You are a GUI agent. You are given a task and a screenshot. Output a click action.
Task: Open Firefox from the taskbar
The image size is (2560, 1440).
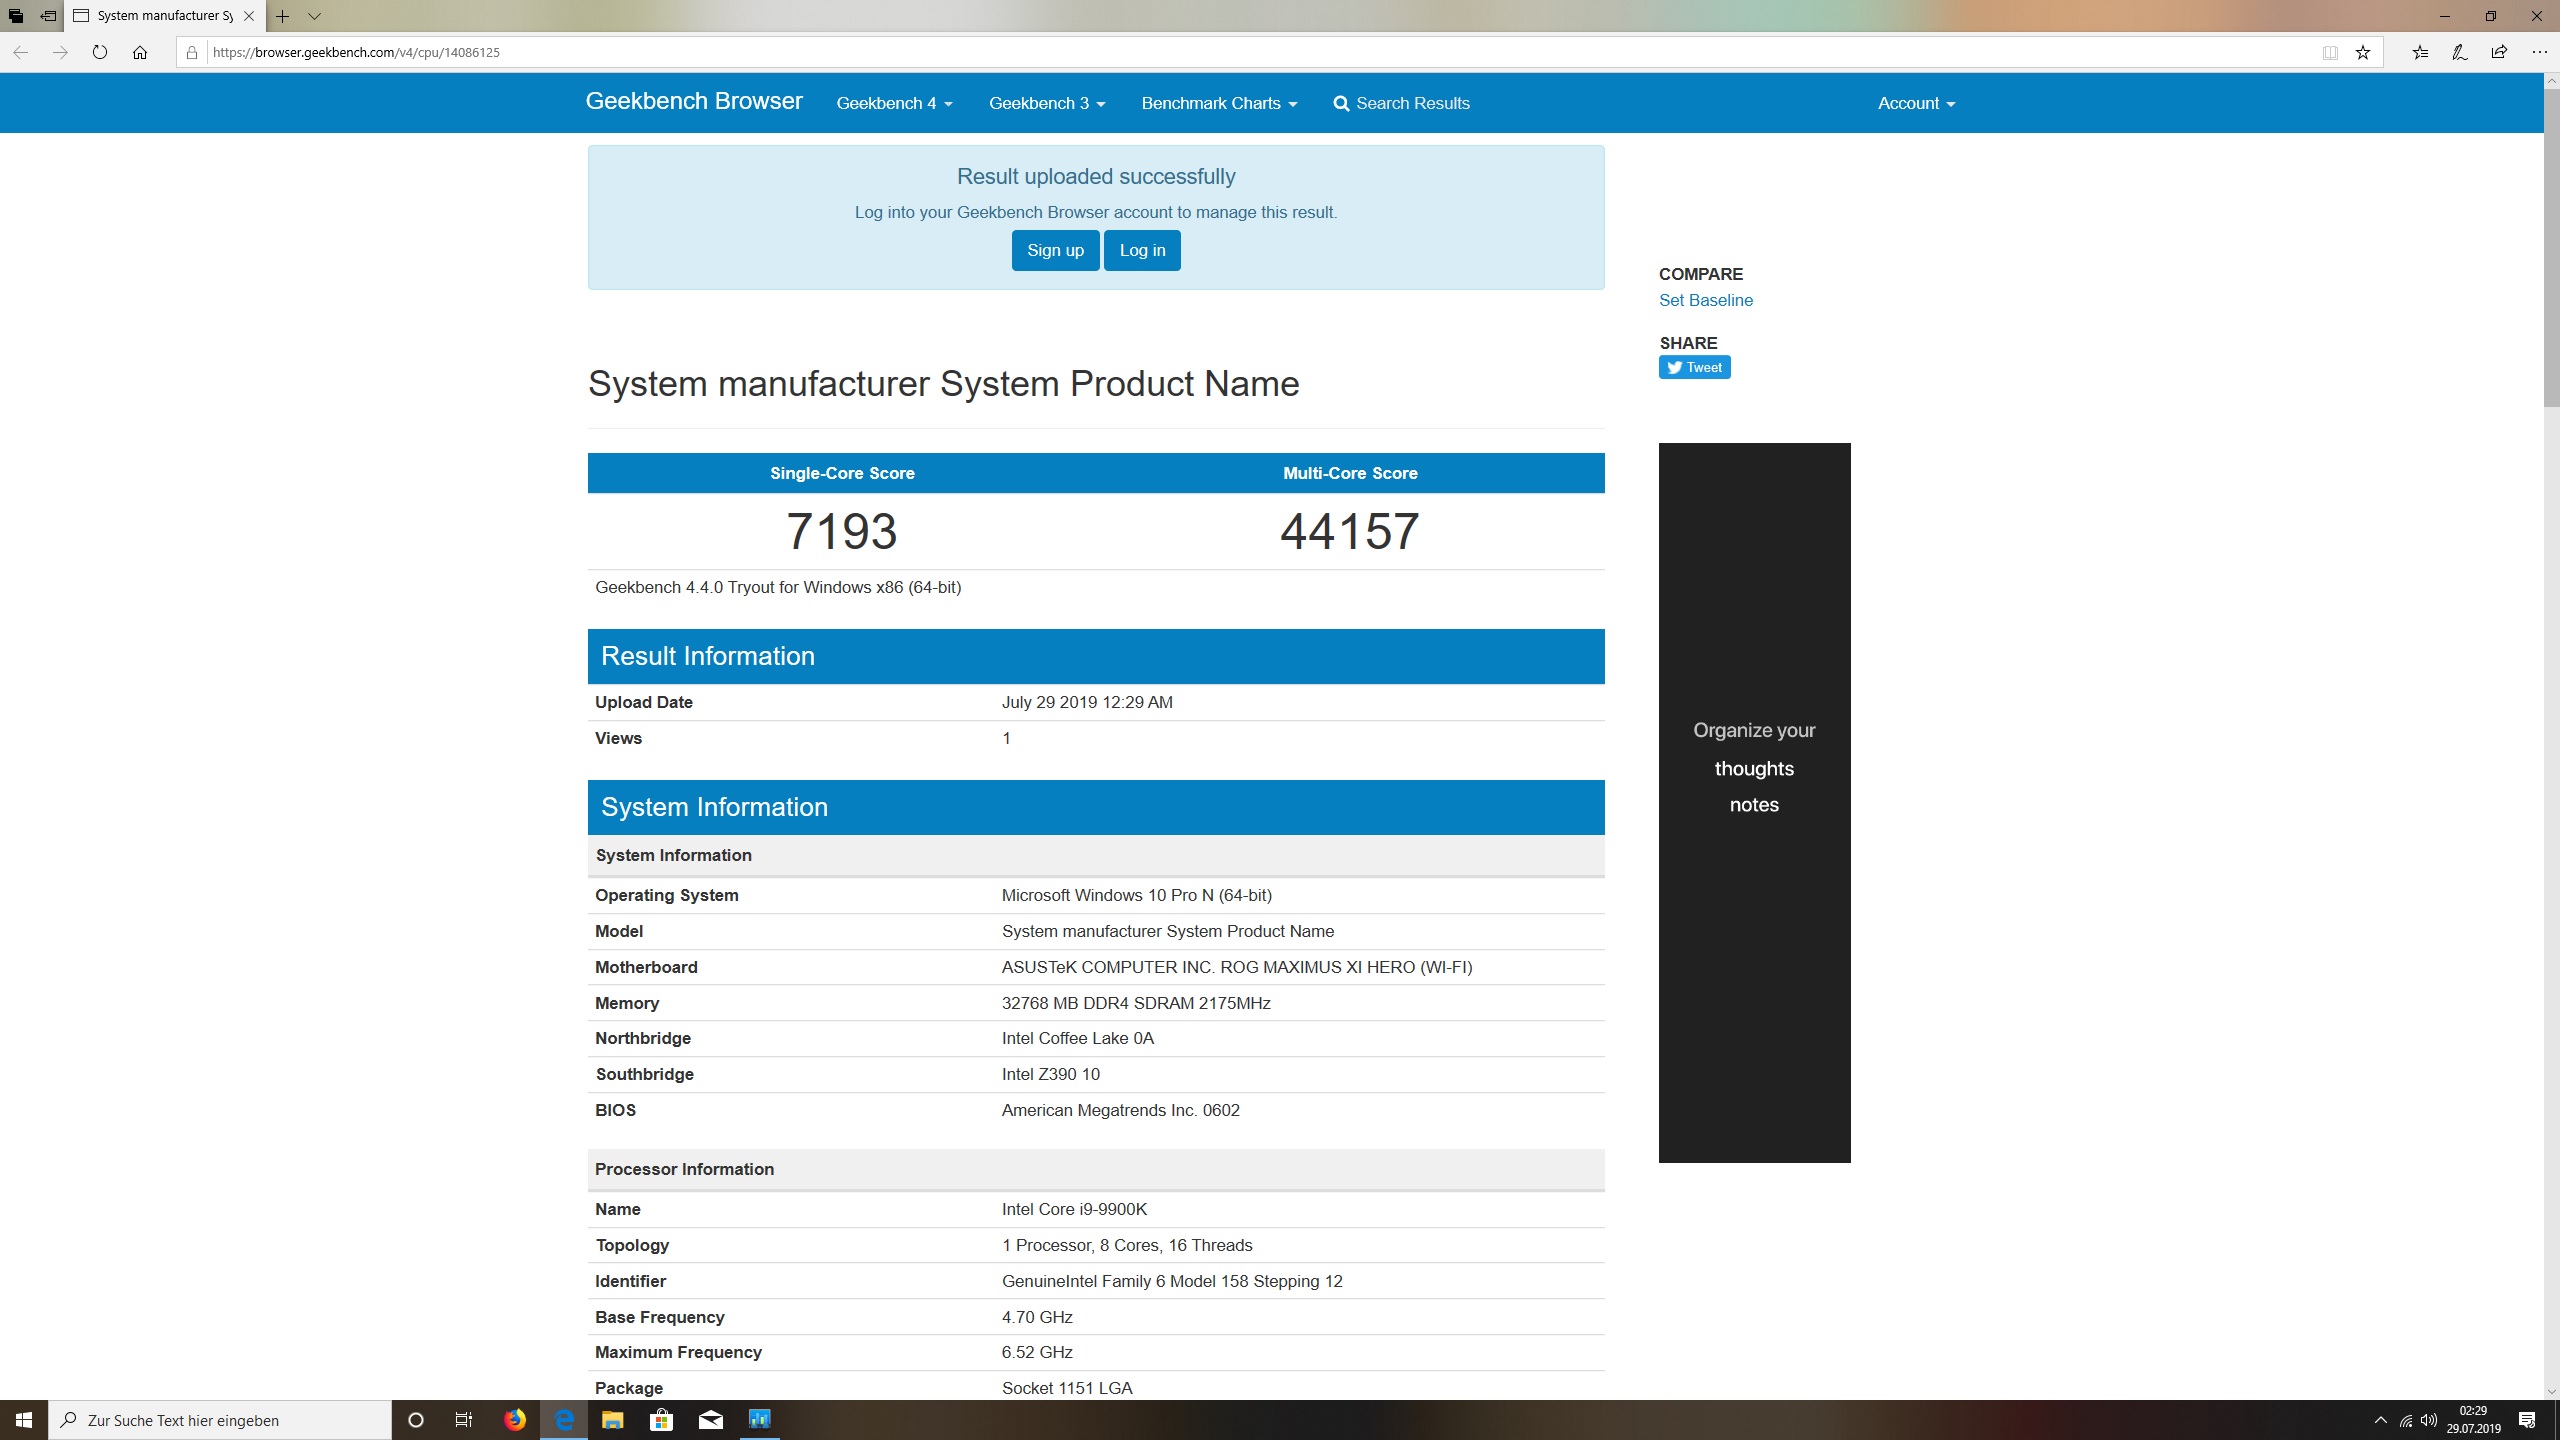[515, 1420]
